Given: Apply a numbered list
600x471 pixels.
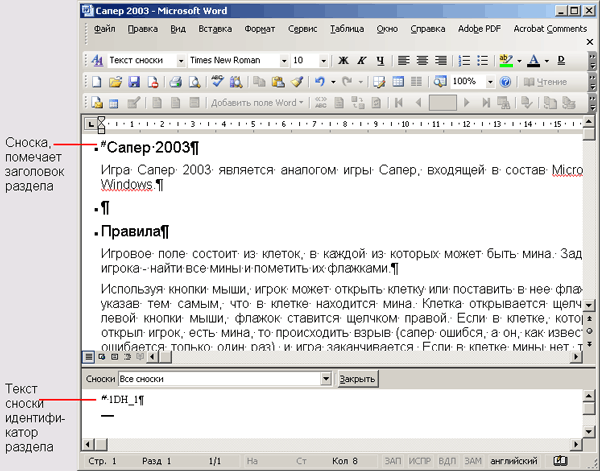Looking at the screenshot, I should coord(464,60).
